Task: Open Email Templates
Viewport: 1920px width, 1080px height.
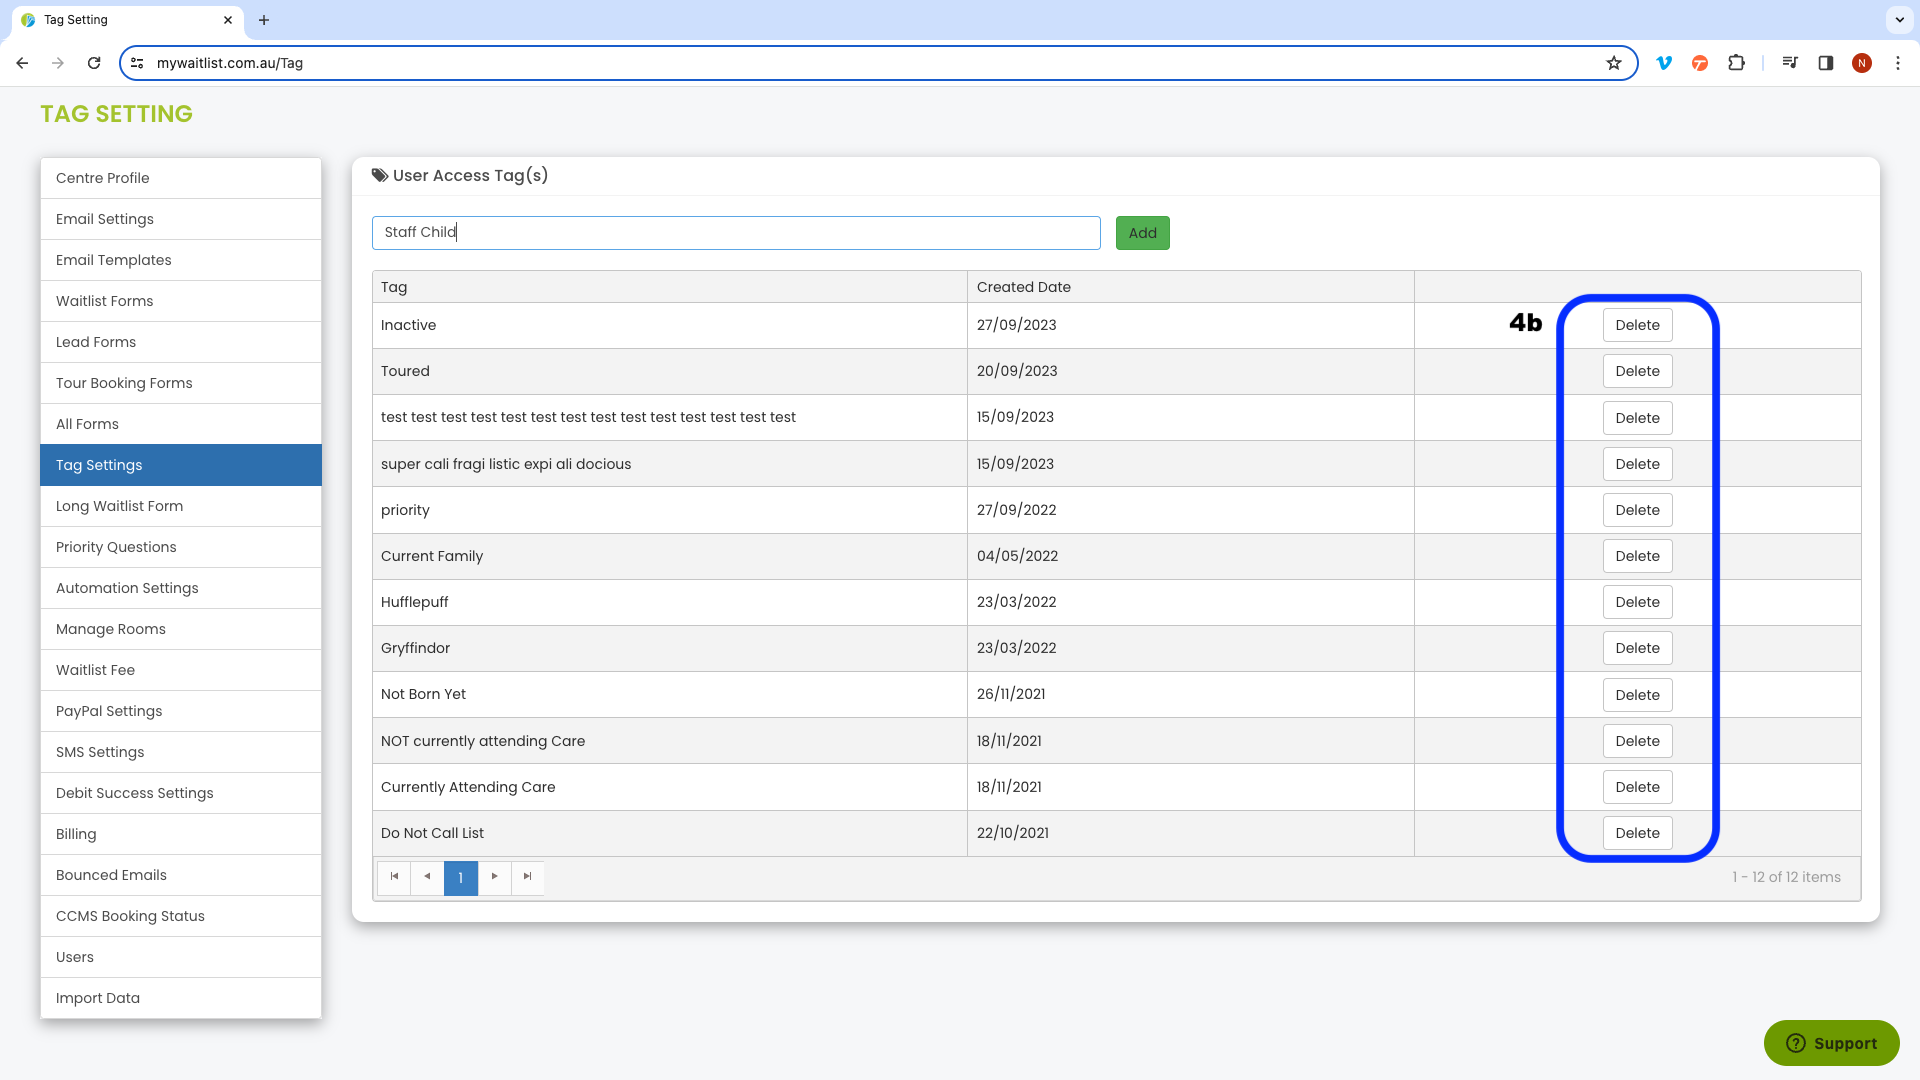Action: [181, 260]
